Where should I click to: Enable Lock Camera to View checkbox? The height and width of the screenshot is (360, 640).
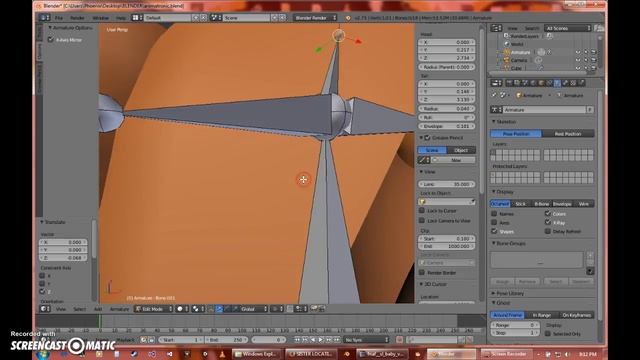[422, 220]
